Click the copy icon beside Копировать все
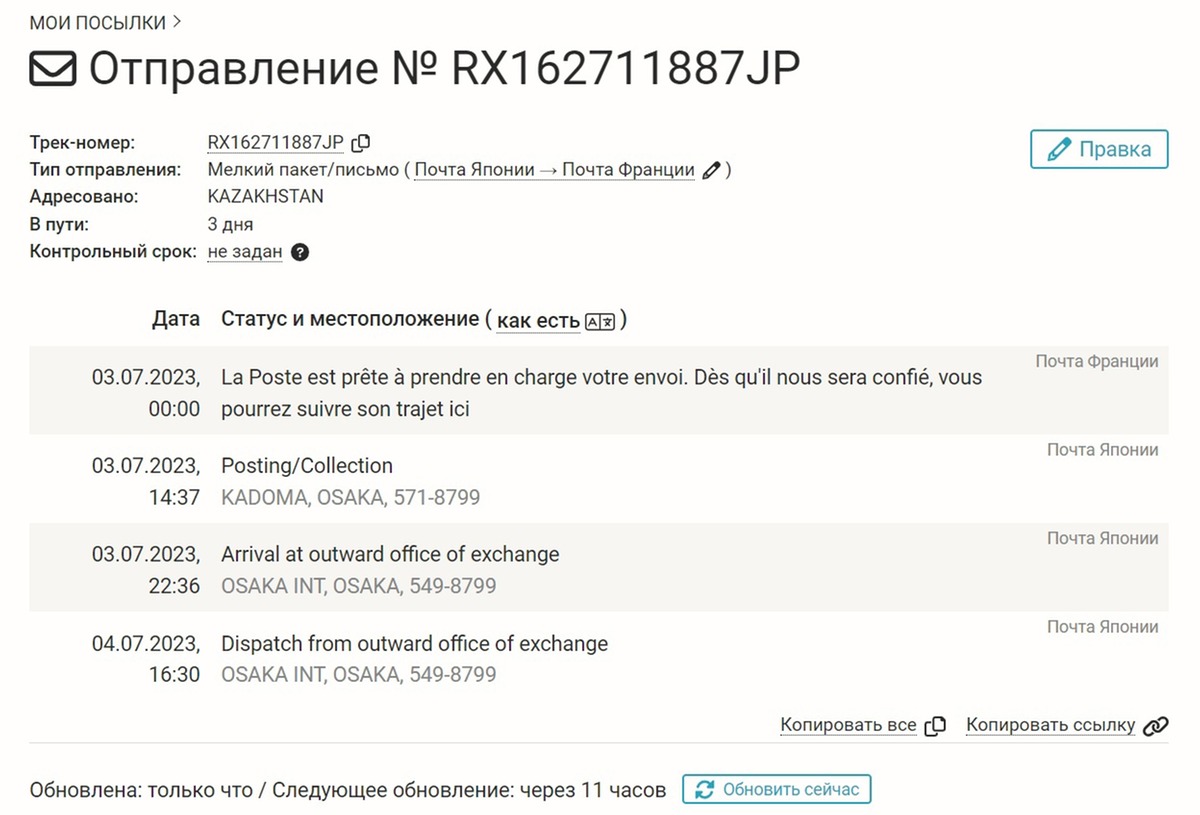Screen dimensions: 1200x815 point(935,726)
